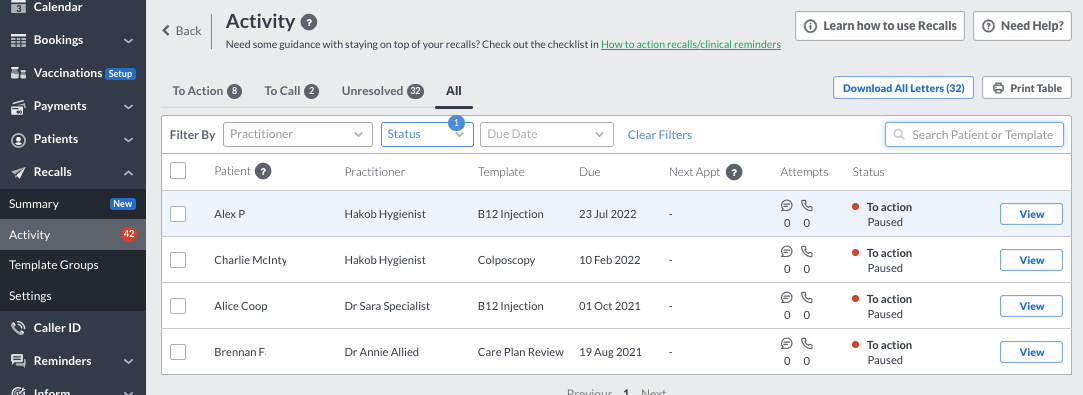
Task: Click the SMS attempts icon for Alice Coop
Action: coord(786,298)
